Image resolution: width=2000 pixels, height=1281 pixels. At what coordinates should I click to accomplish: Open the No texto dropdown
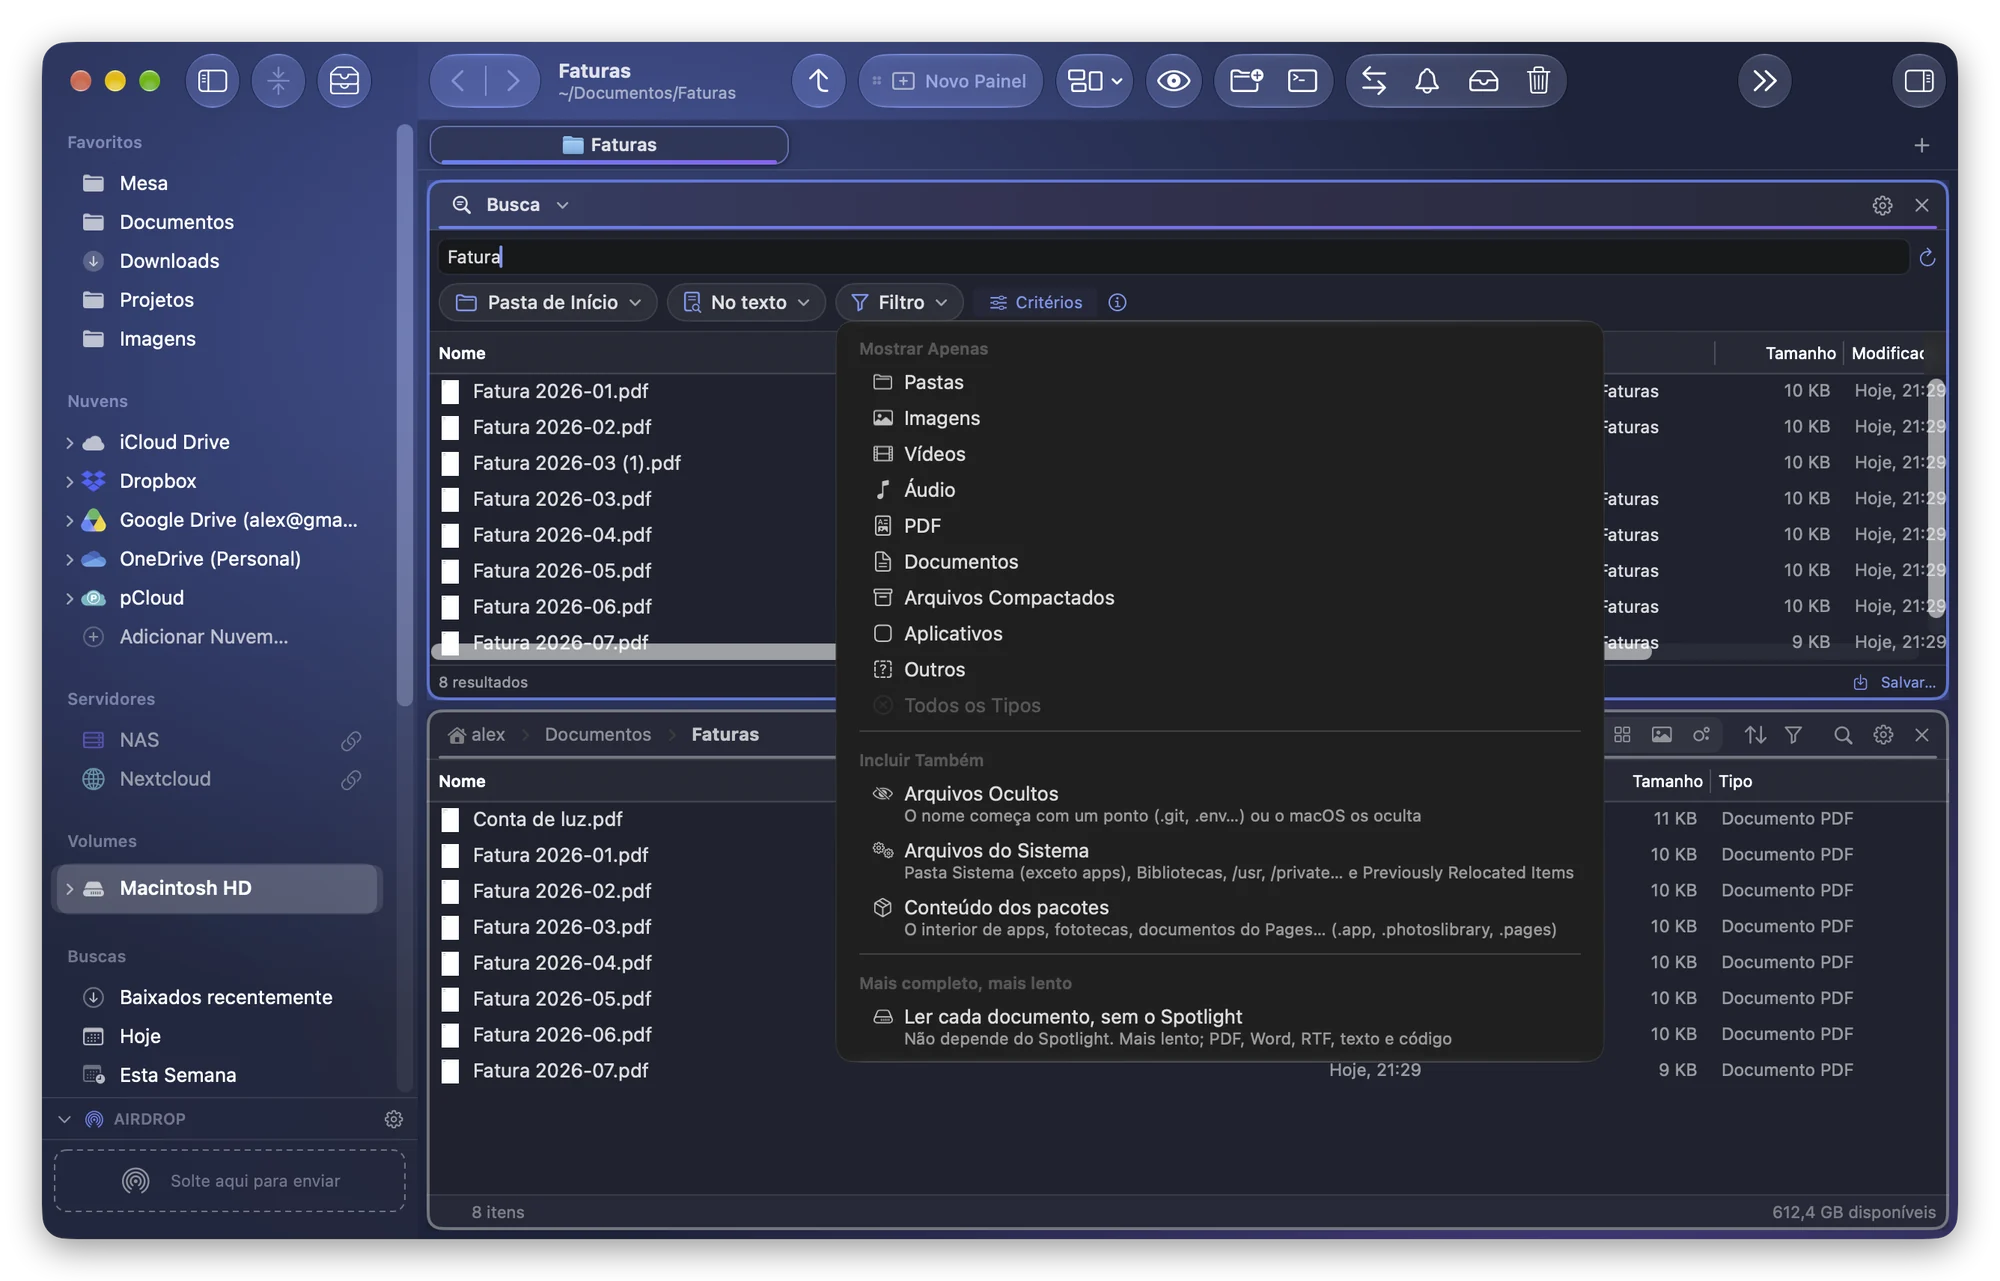tap(746, 302)
